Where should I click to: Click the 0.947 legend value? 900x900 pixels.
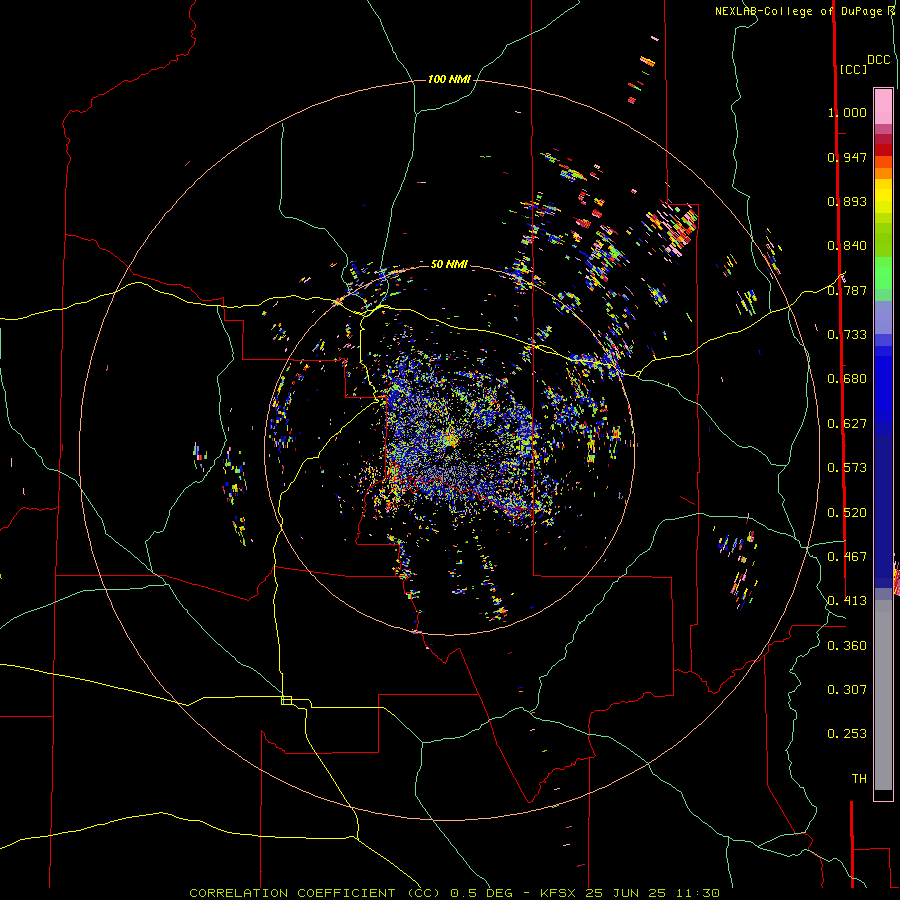tap(847, 157)
